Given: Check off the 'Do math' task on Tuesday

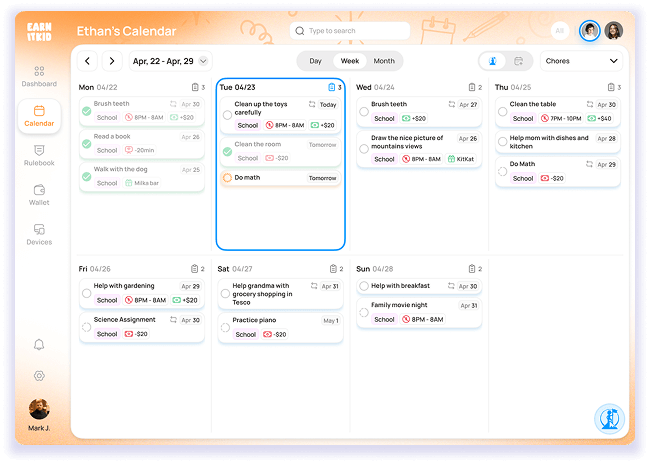Looking at the screenshot, I should click(227, 178).
